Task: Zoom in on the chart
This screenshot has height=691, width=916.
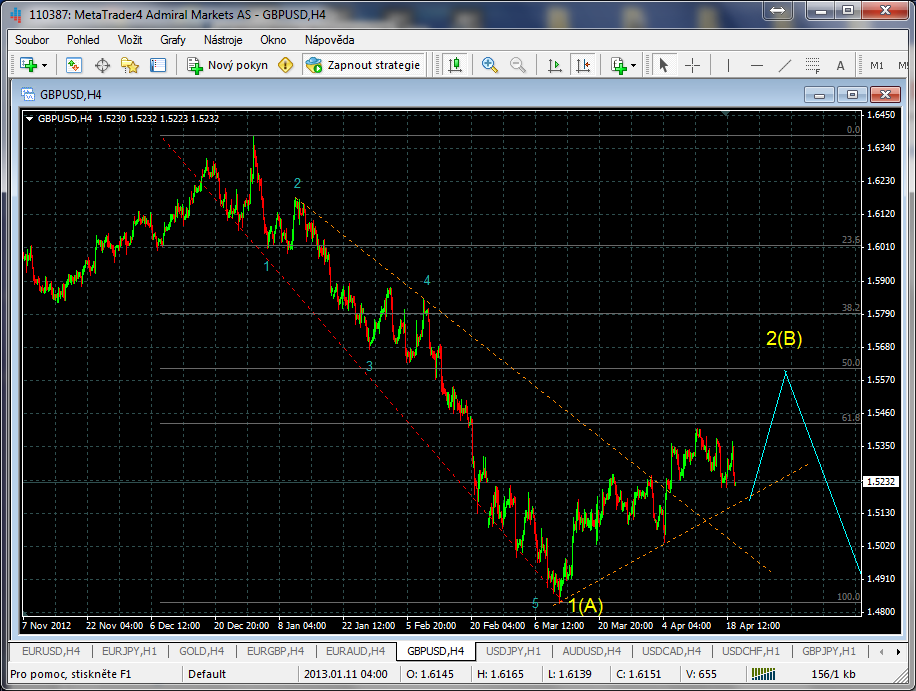Action: 490,65
